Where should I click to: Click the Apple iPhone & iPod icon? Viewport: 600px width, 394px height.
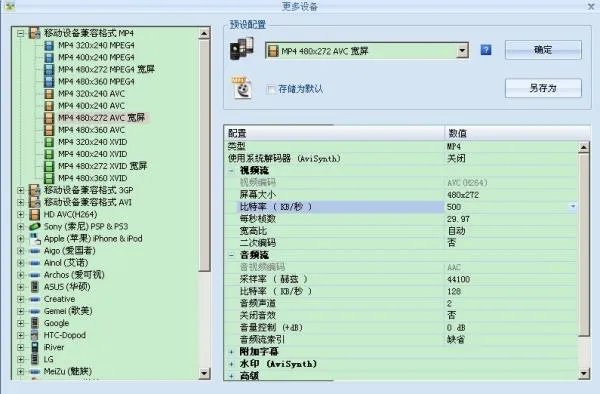pos(35,239)
